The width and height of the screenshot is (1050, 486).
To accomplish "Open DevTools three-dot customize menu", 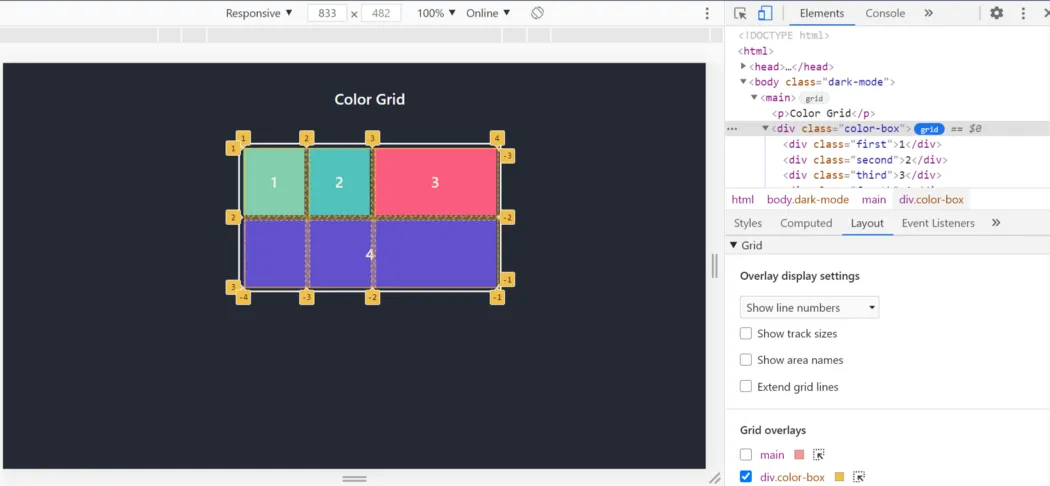I will 1023,13.
